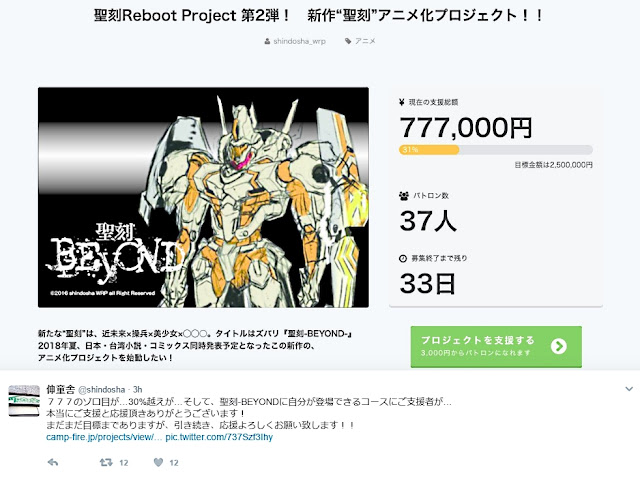Expand the tweet options chevron
The height and width of the screenshot is (478, 640).
629,389
